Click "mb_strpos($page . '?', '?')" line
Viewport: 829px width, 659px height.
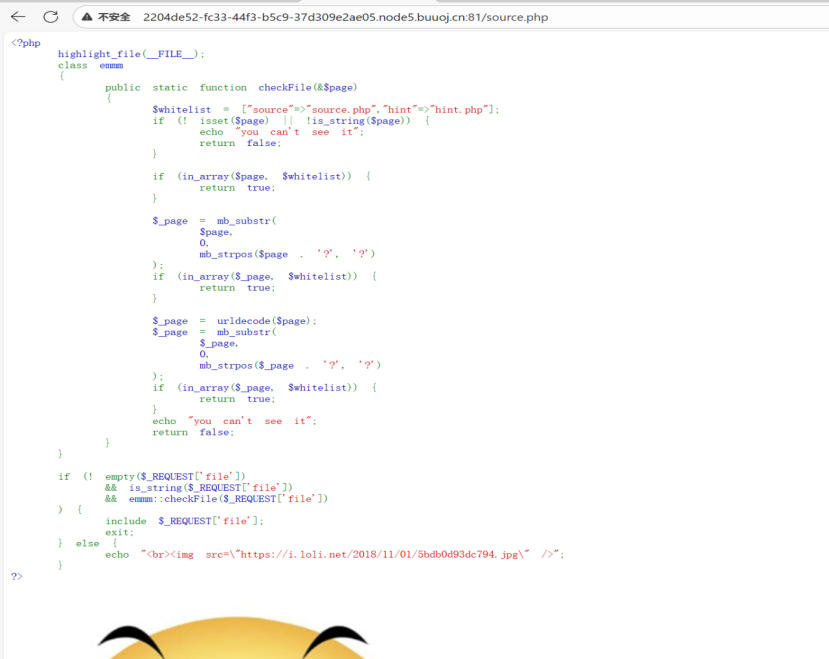287,254
